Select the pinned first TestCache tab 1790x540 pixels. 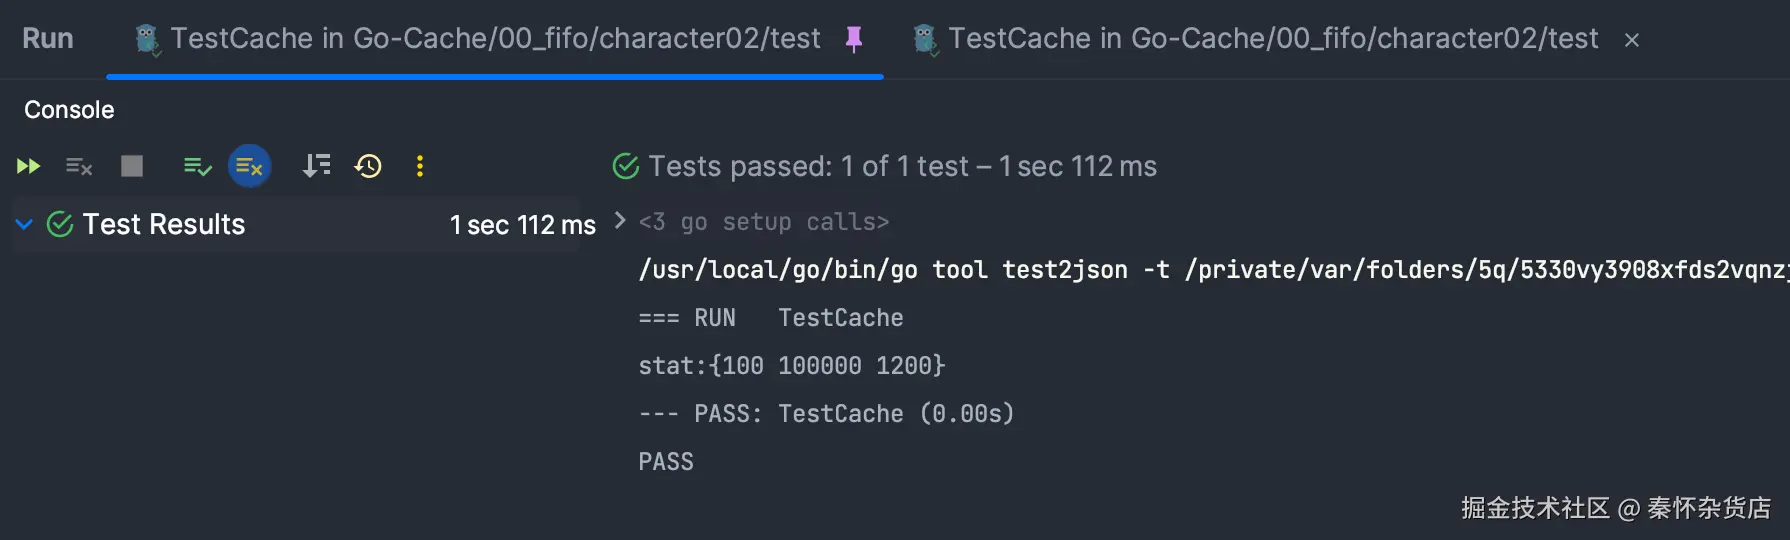coord(494,39)
